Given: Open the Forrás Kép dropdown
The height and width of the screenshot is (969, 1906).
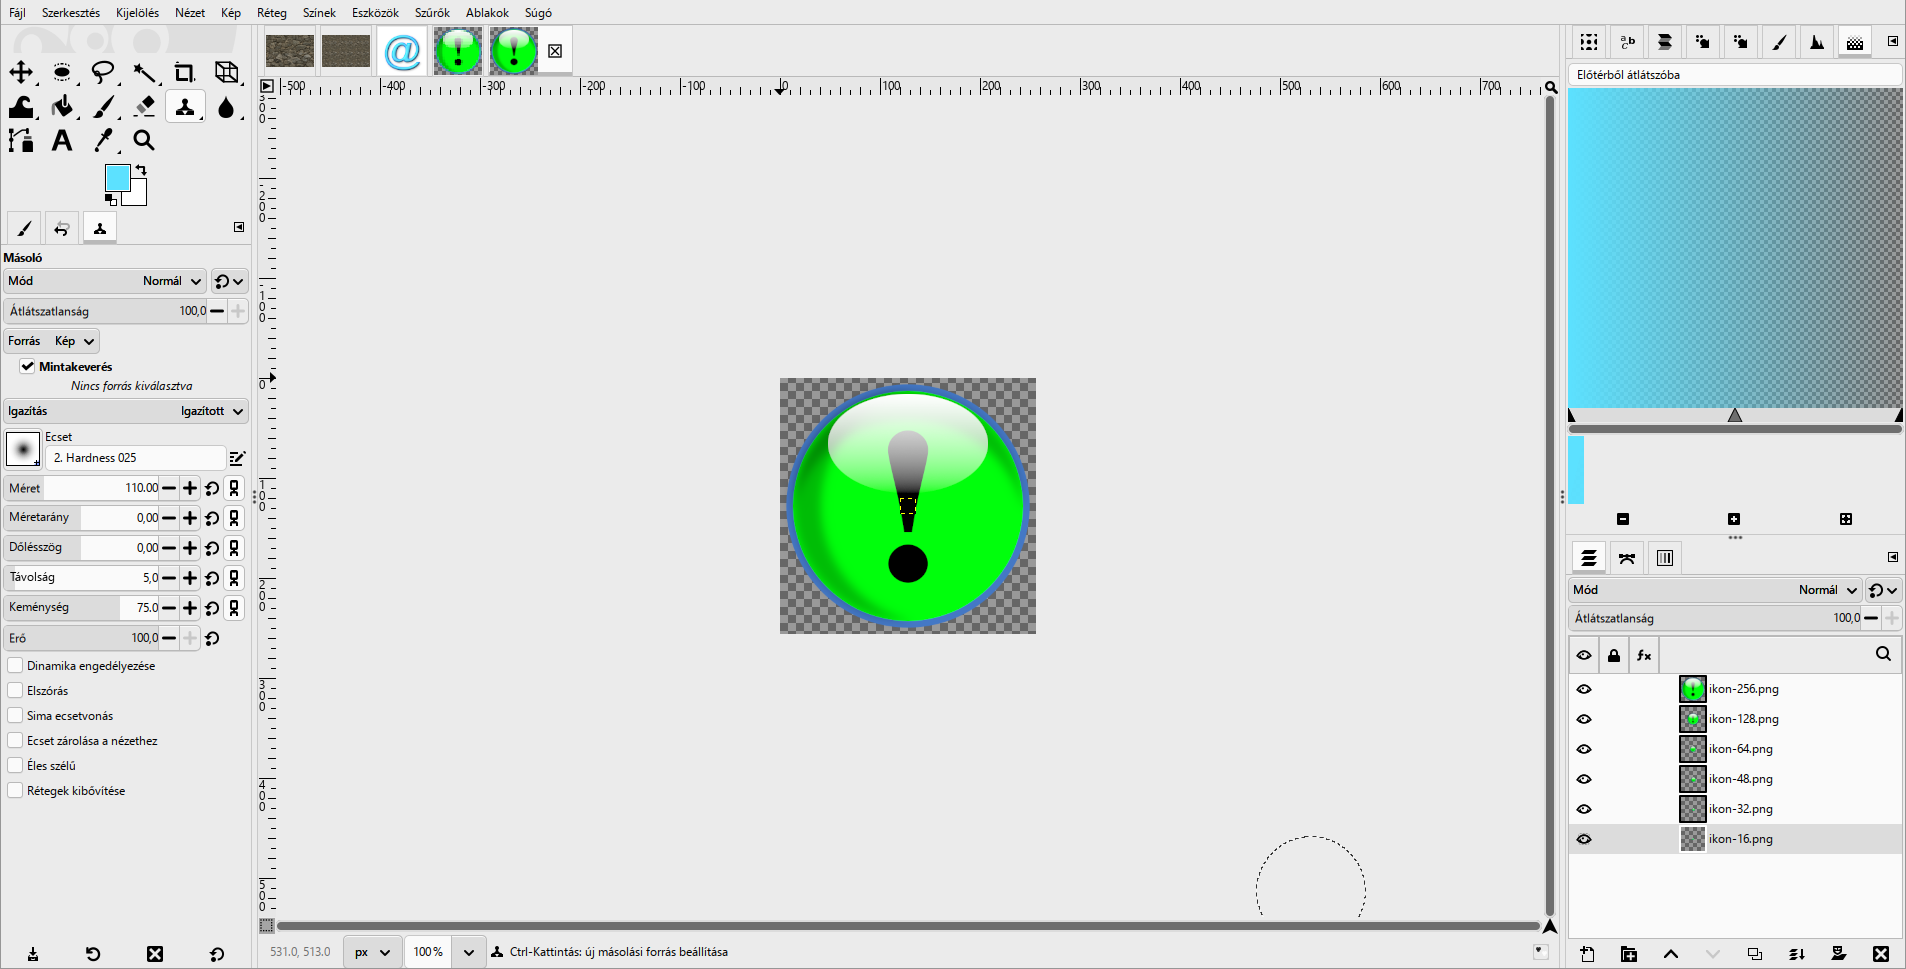Looking at the screenshot, I should [52, 341].
